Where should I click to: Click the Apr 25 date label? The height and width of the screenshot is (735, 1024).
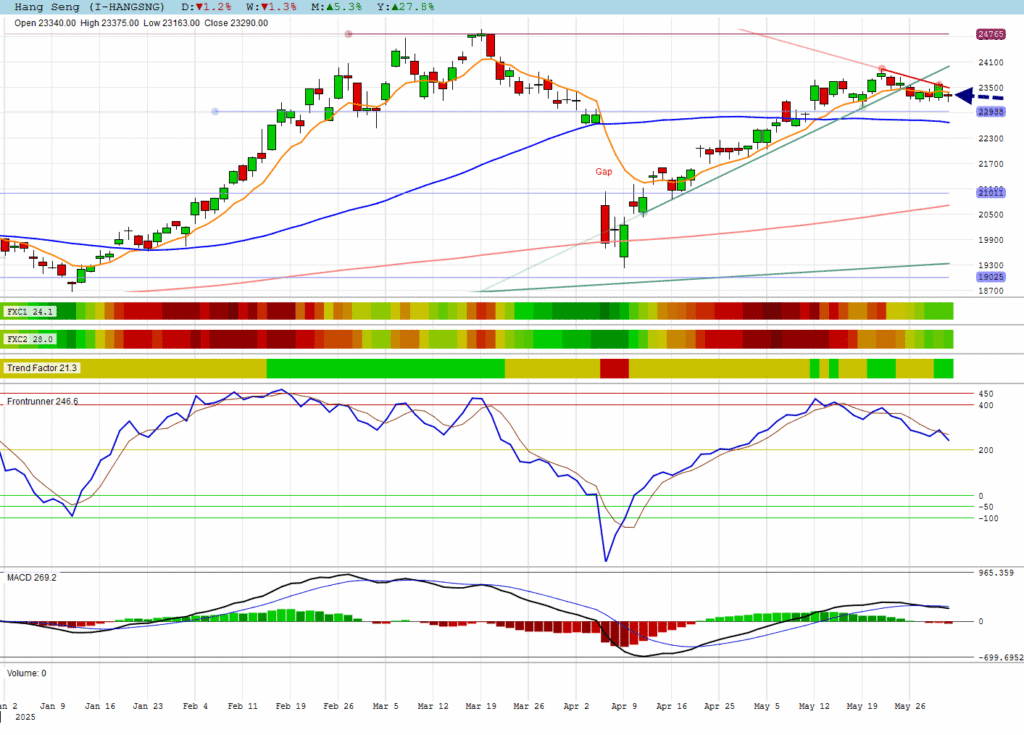(x=719, y=706)
